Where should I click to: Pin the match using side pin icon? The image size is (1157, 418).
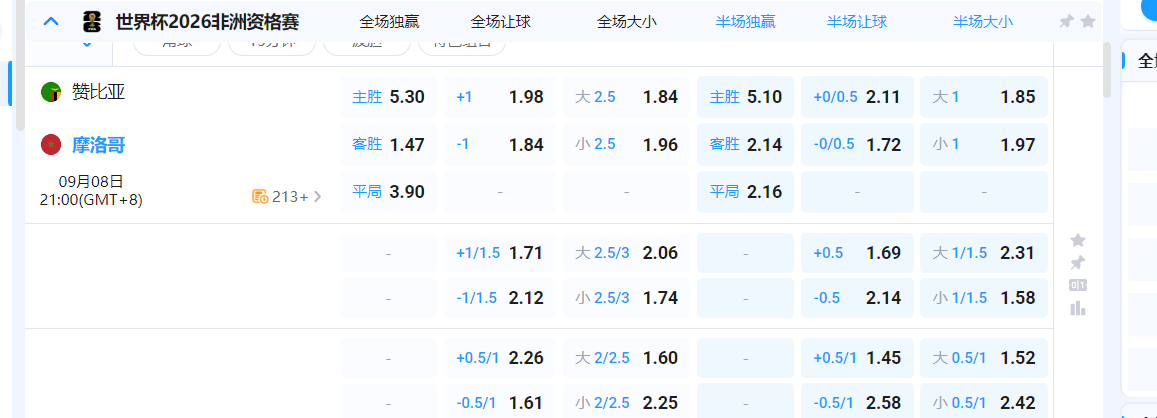[1077, 263]
